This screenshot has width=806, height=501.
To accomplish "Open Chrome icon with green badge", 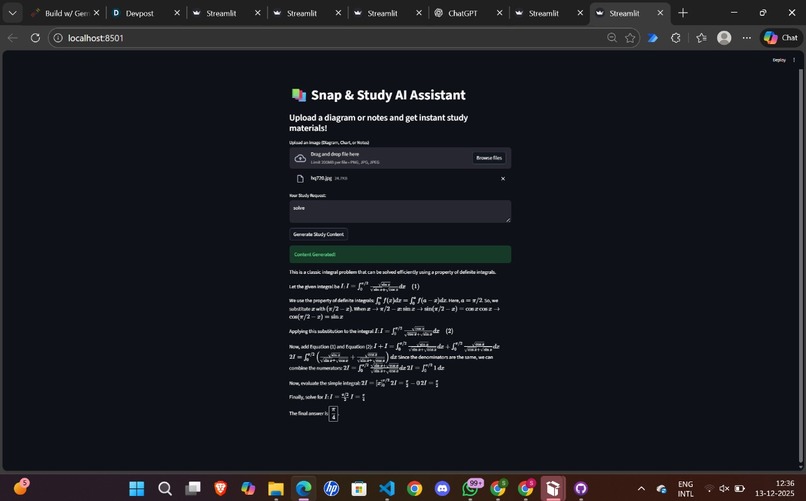I will pos(498,488).
